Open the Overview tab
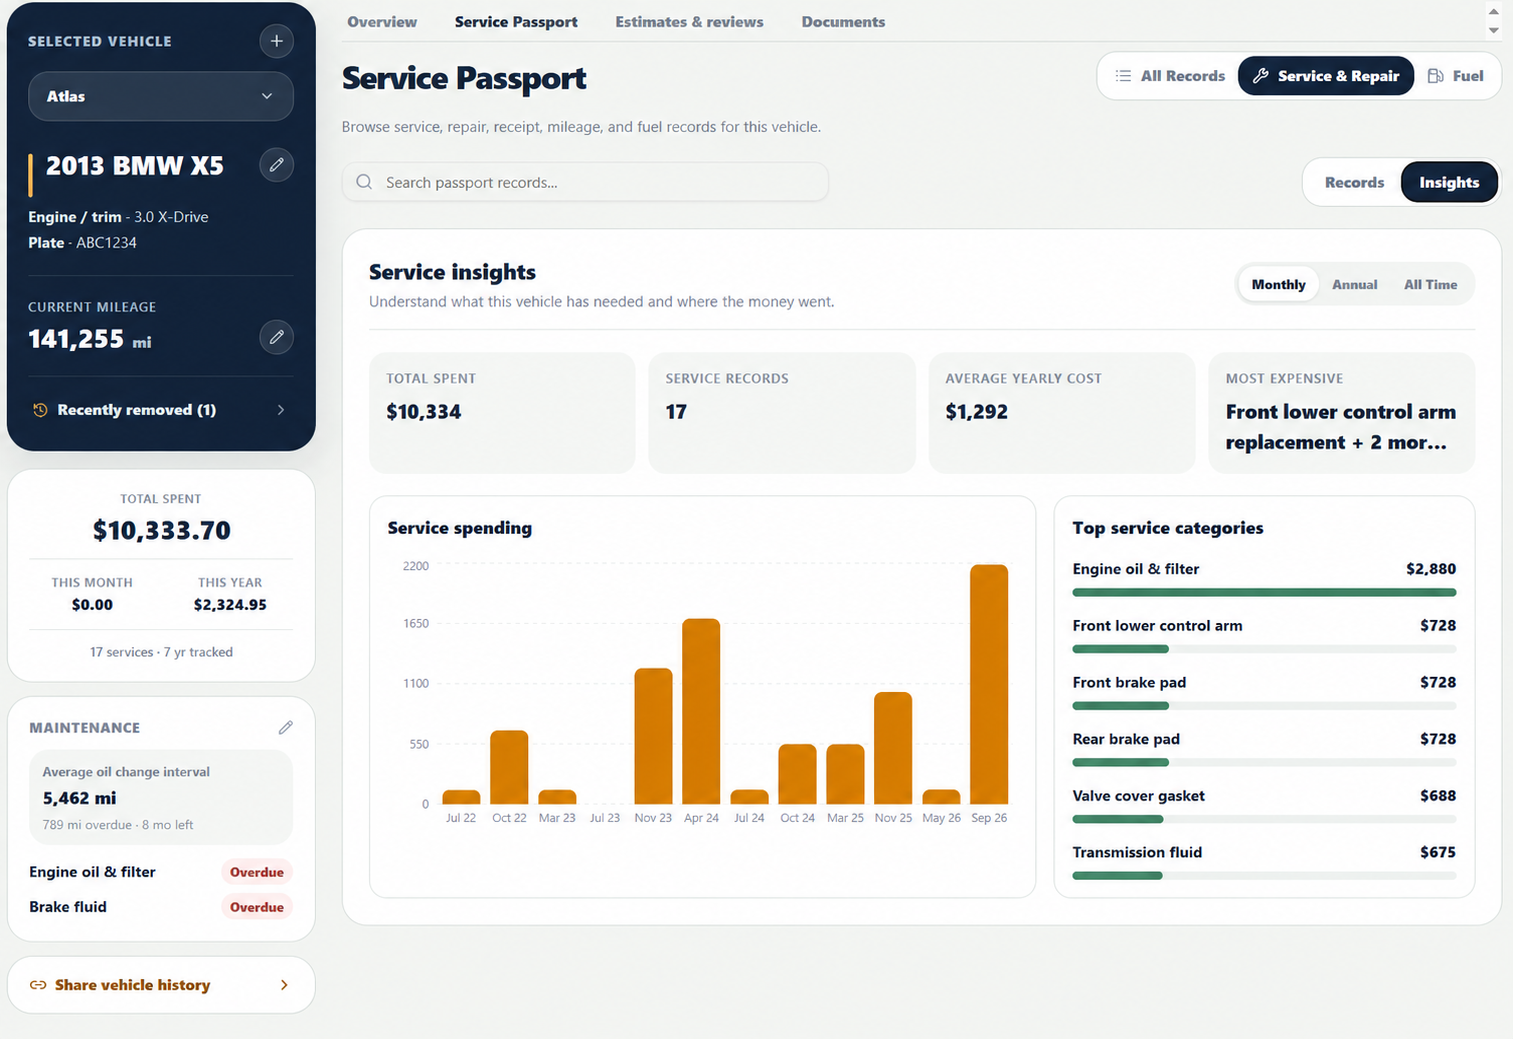 382,22
